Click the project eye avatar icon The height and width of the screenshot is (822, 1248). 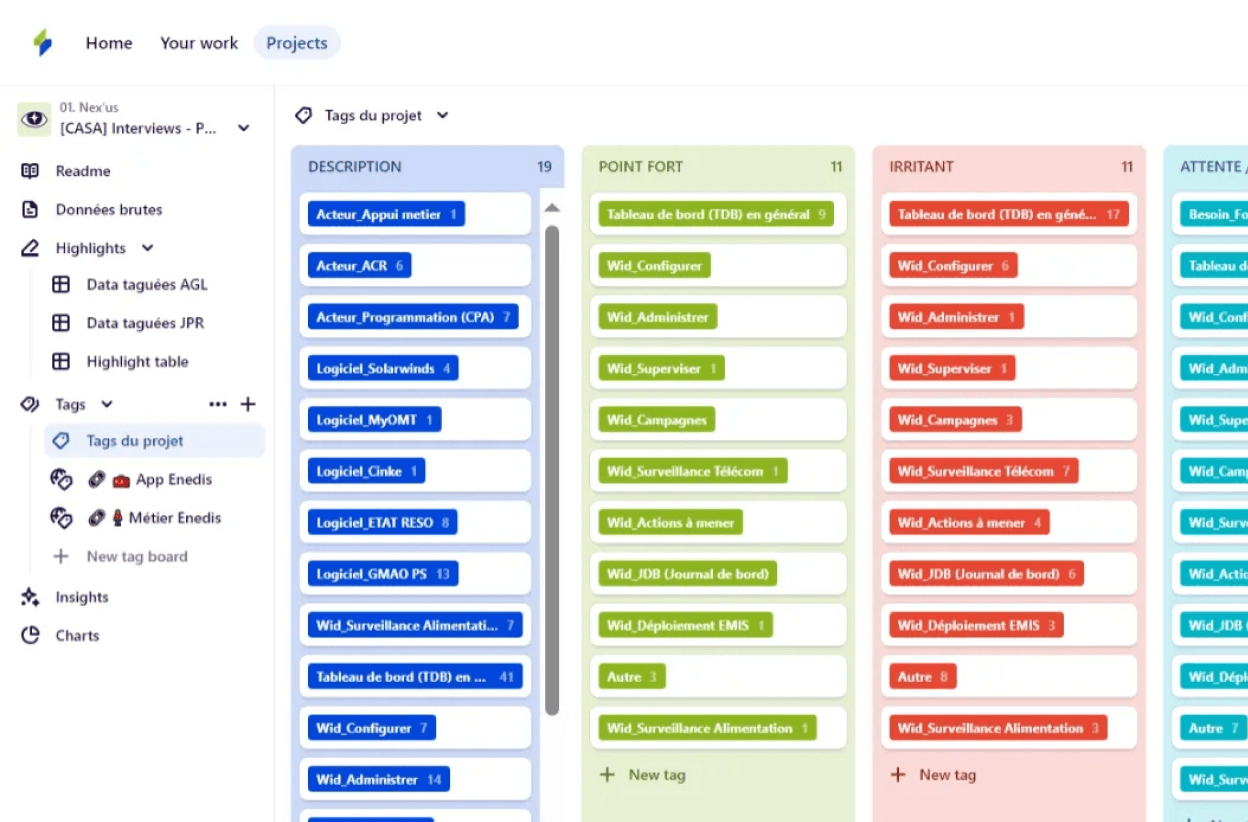coord(35,119)
